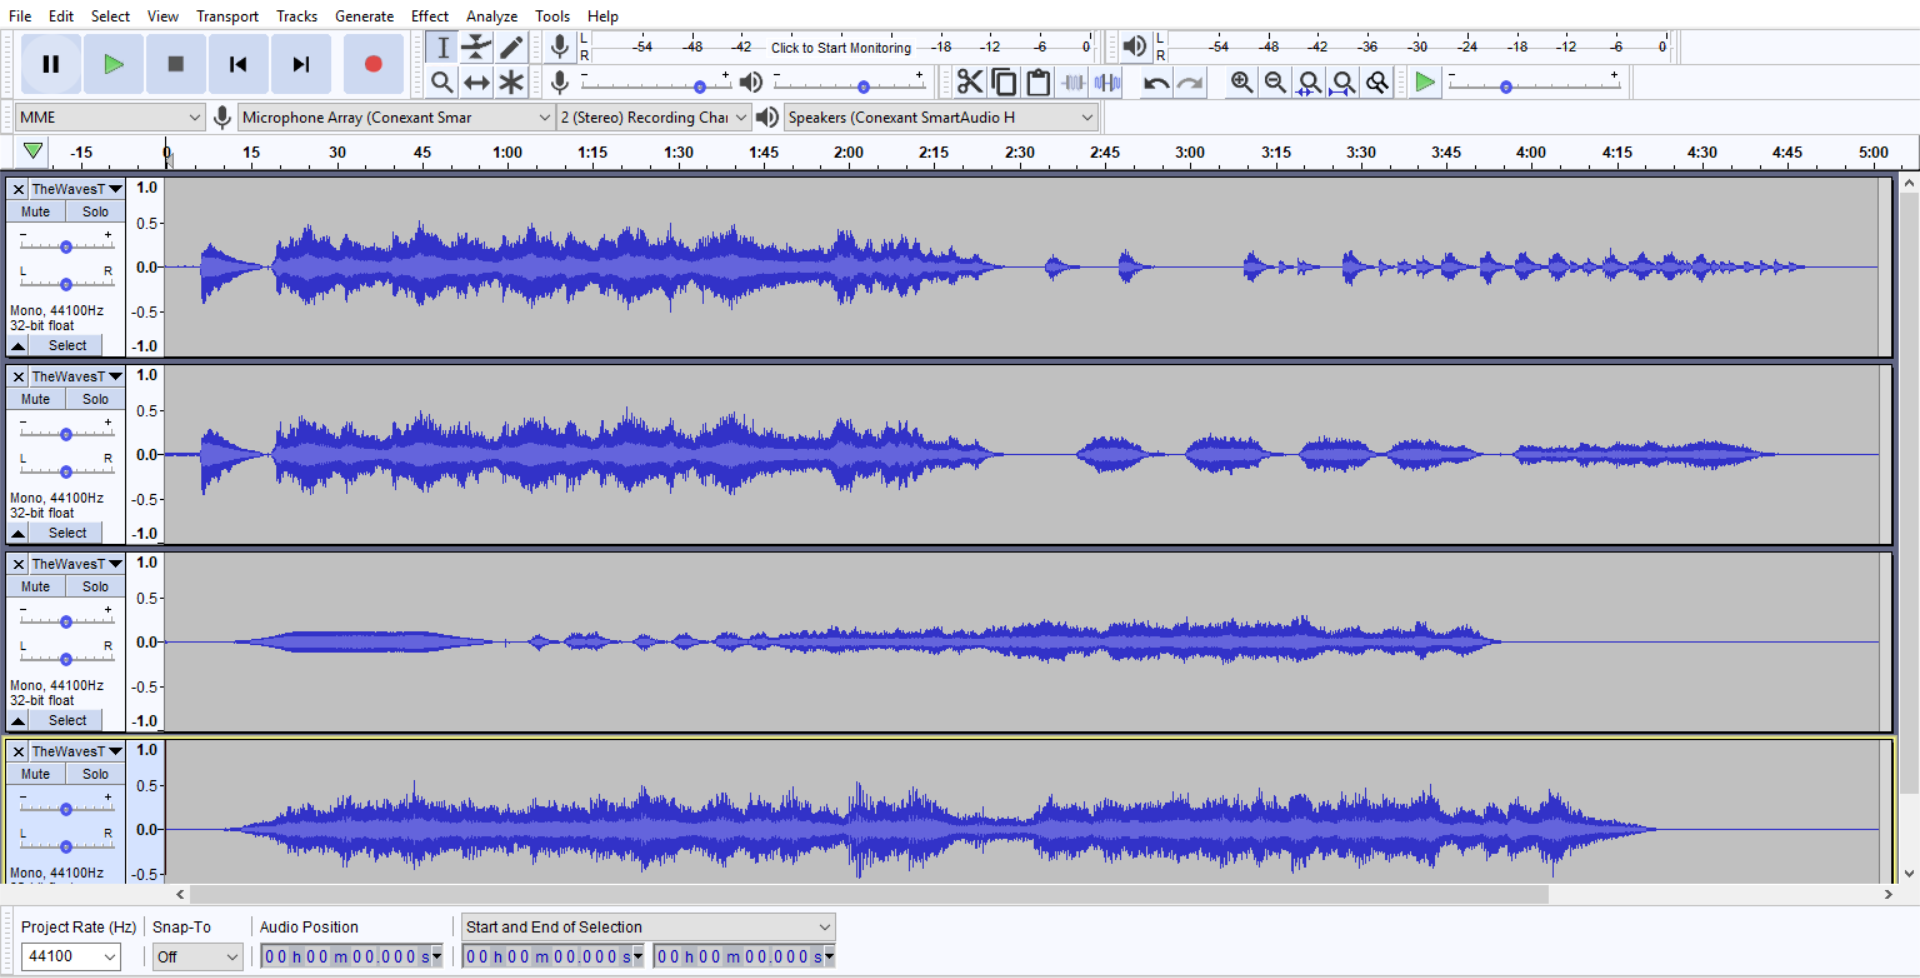The width and height of the screenshot is (1920, 978).
Task: Select the Selection (I-beam) tool
Action: [442, 47]
